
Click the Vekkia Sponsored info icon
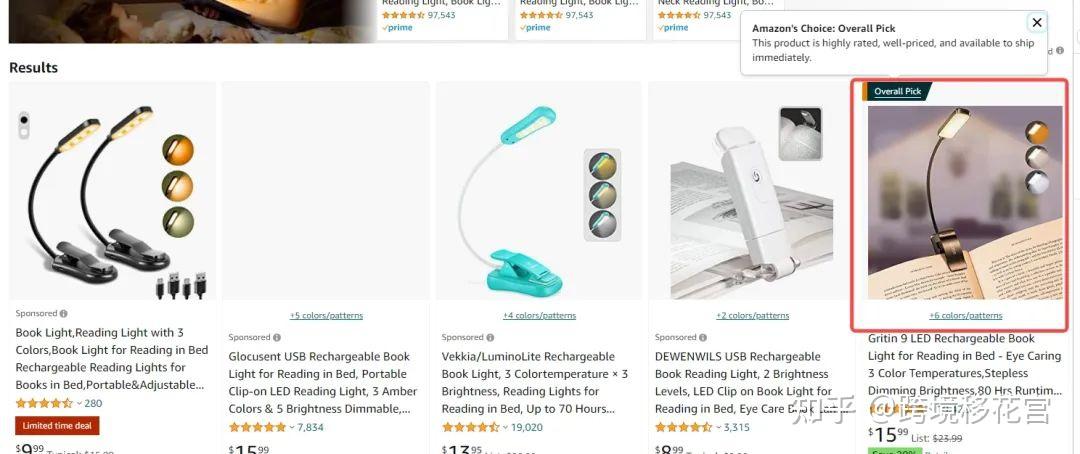490,338
